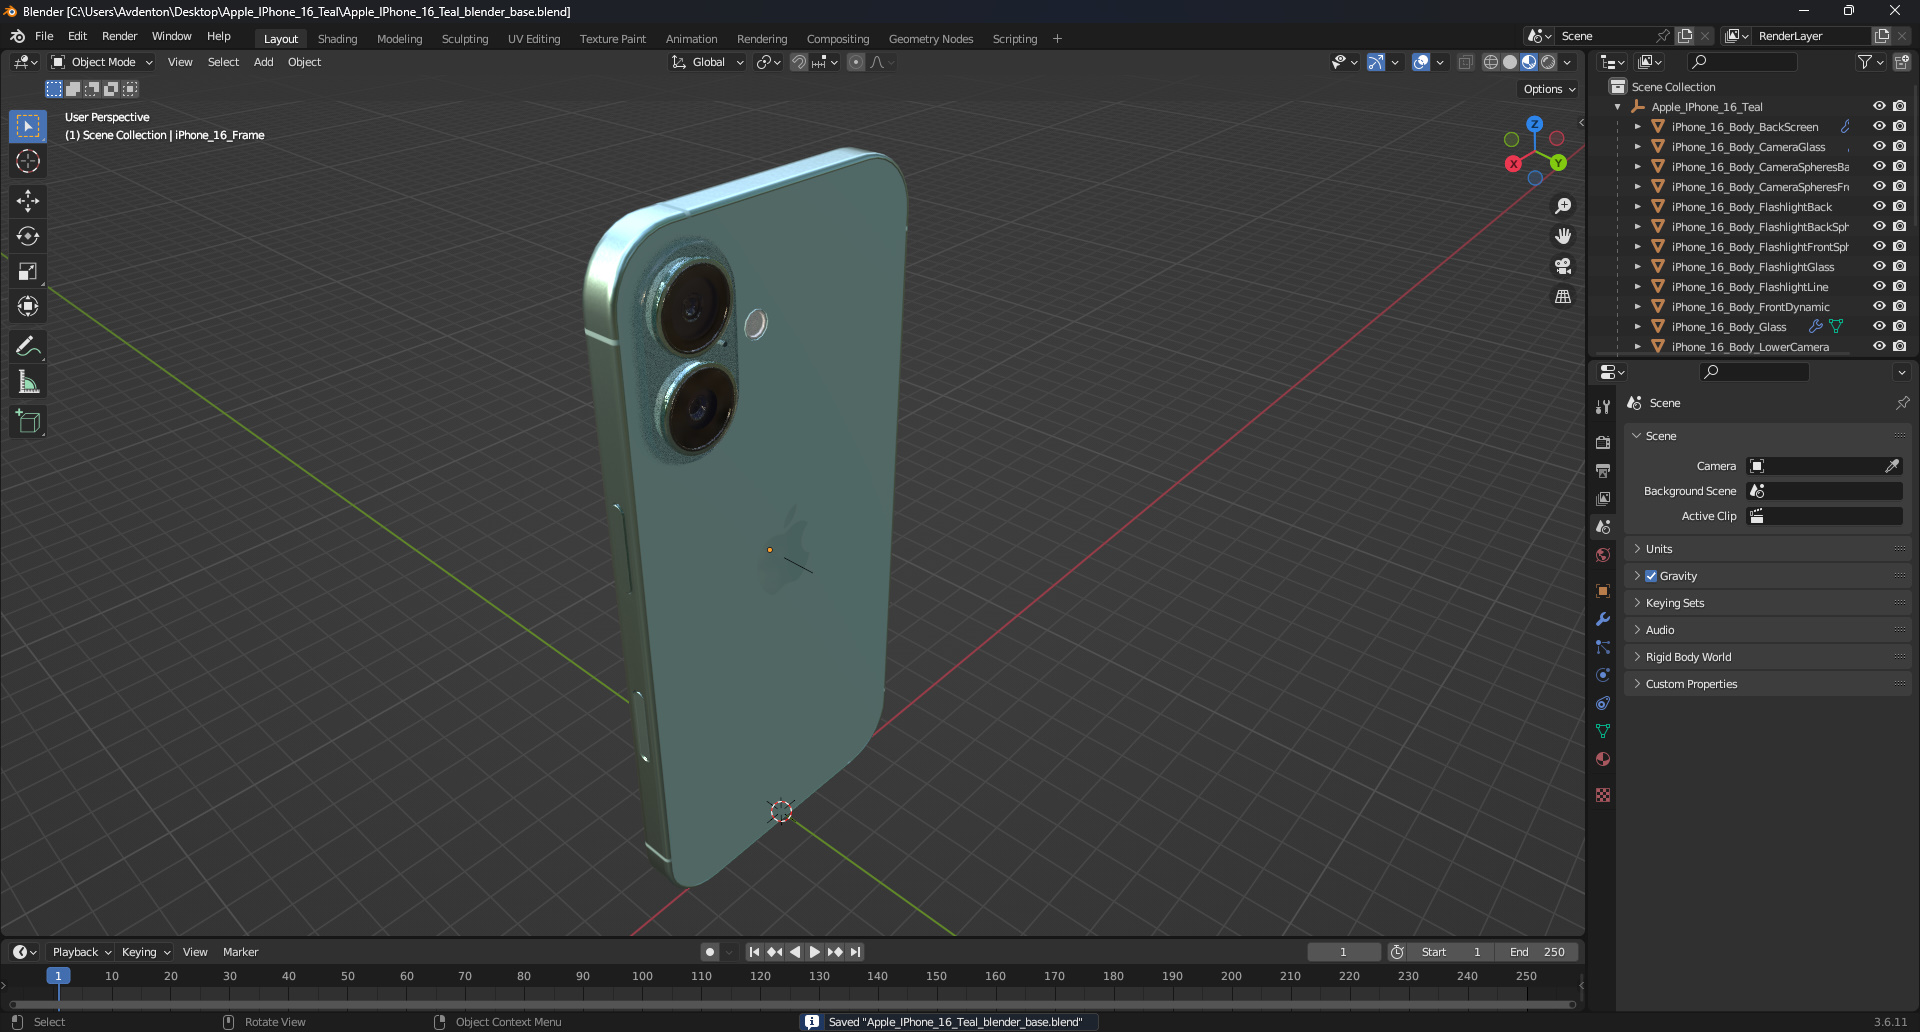Open the Global transform orientation dropdown

pyautogui.click(x=708, y=62)
